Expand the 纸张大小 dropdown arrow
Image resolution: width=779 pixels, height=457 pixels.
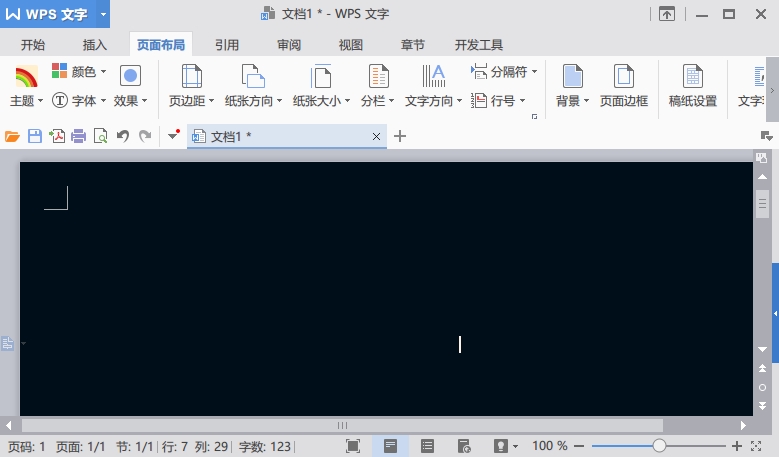click(347, 101)
